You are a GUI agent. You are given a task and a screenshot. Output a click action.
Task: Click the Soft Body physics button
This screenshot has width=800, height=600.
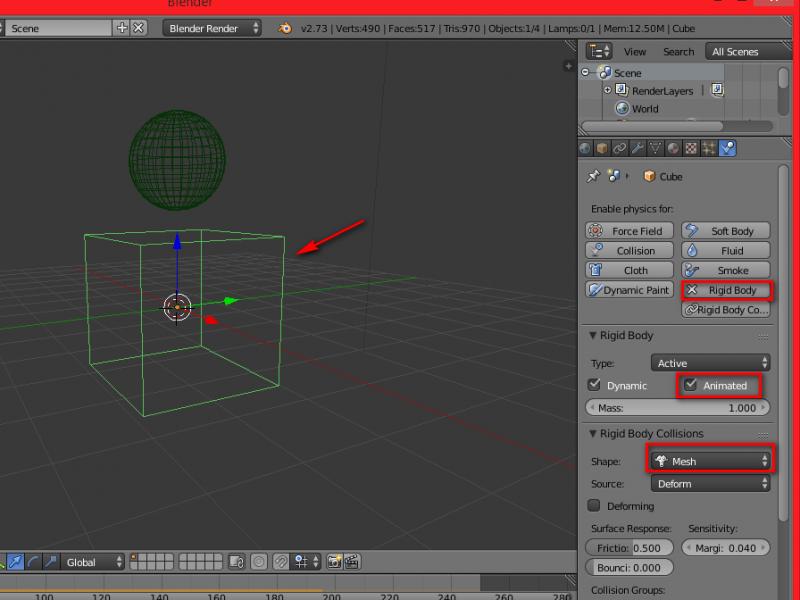(x=727, y=231)
